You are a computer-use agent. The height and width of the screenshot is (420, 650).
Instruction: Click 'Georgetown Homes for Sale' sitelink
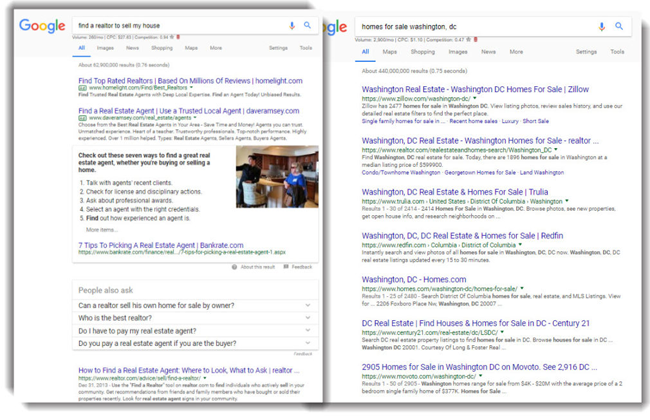point(480,172)
